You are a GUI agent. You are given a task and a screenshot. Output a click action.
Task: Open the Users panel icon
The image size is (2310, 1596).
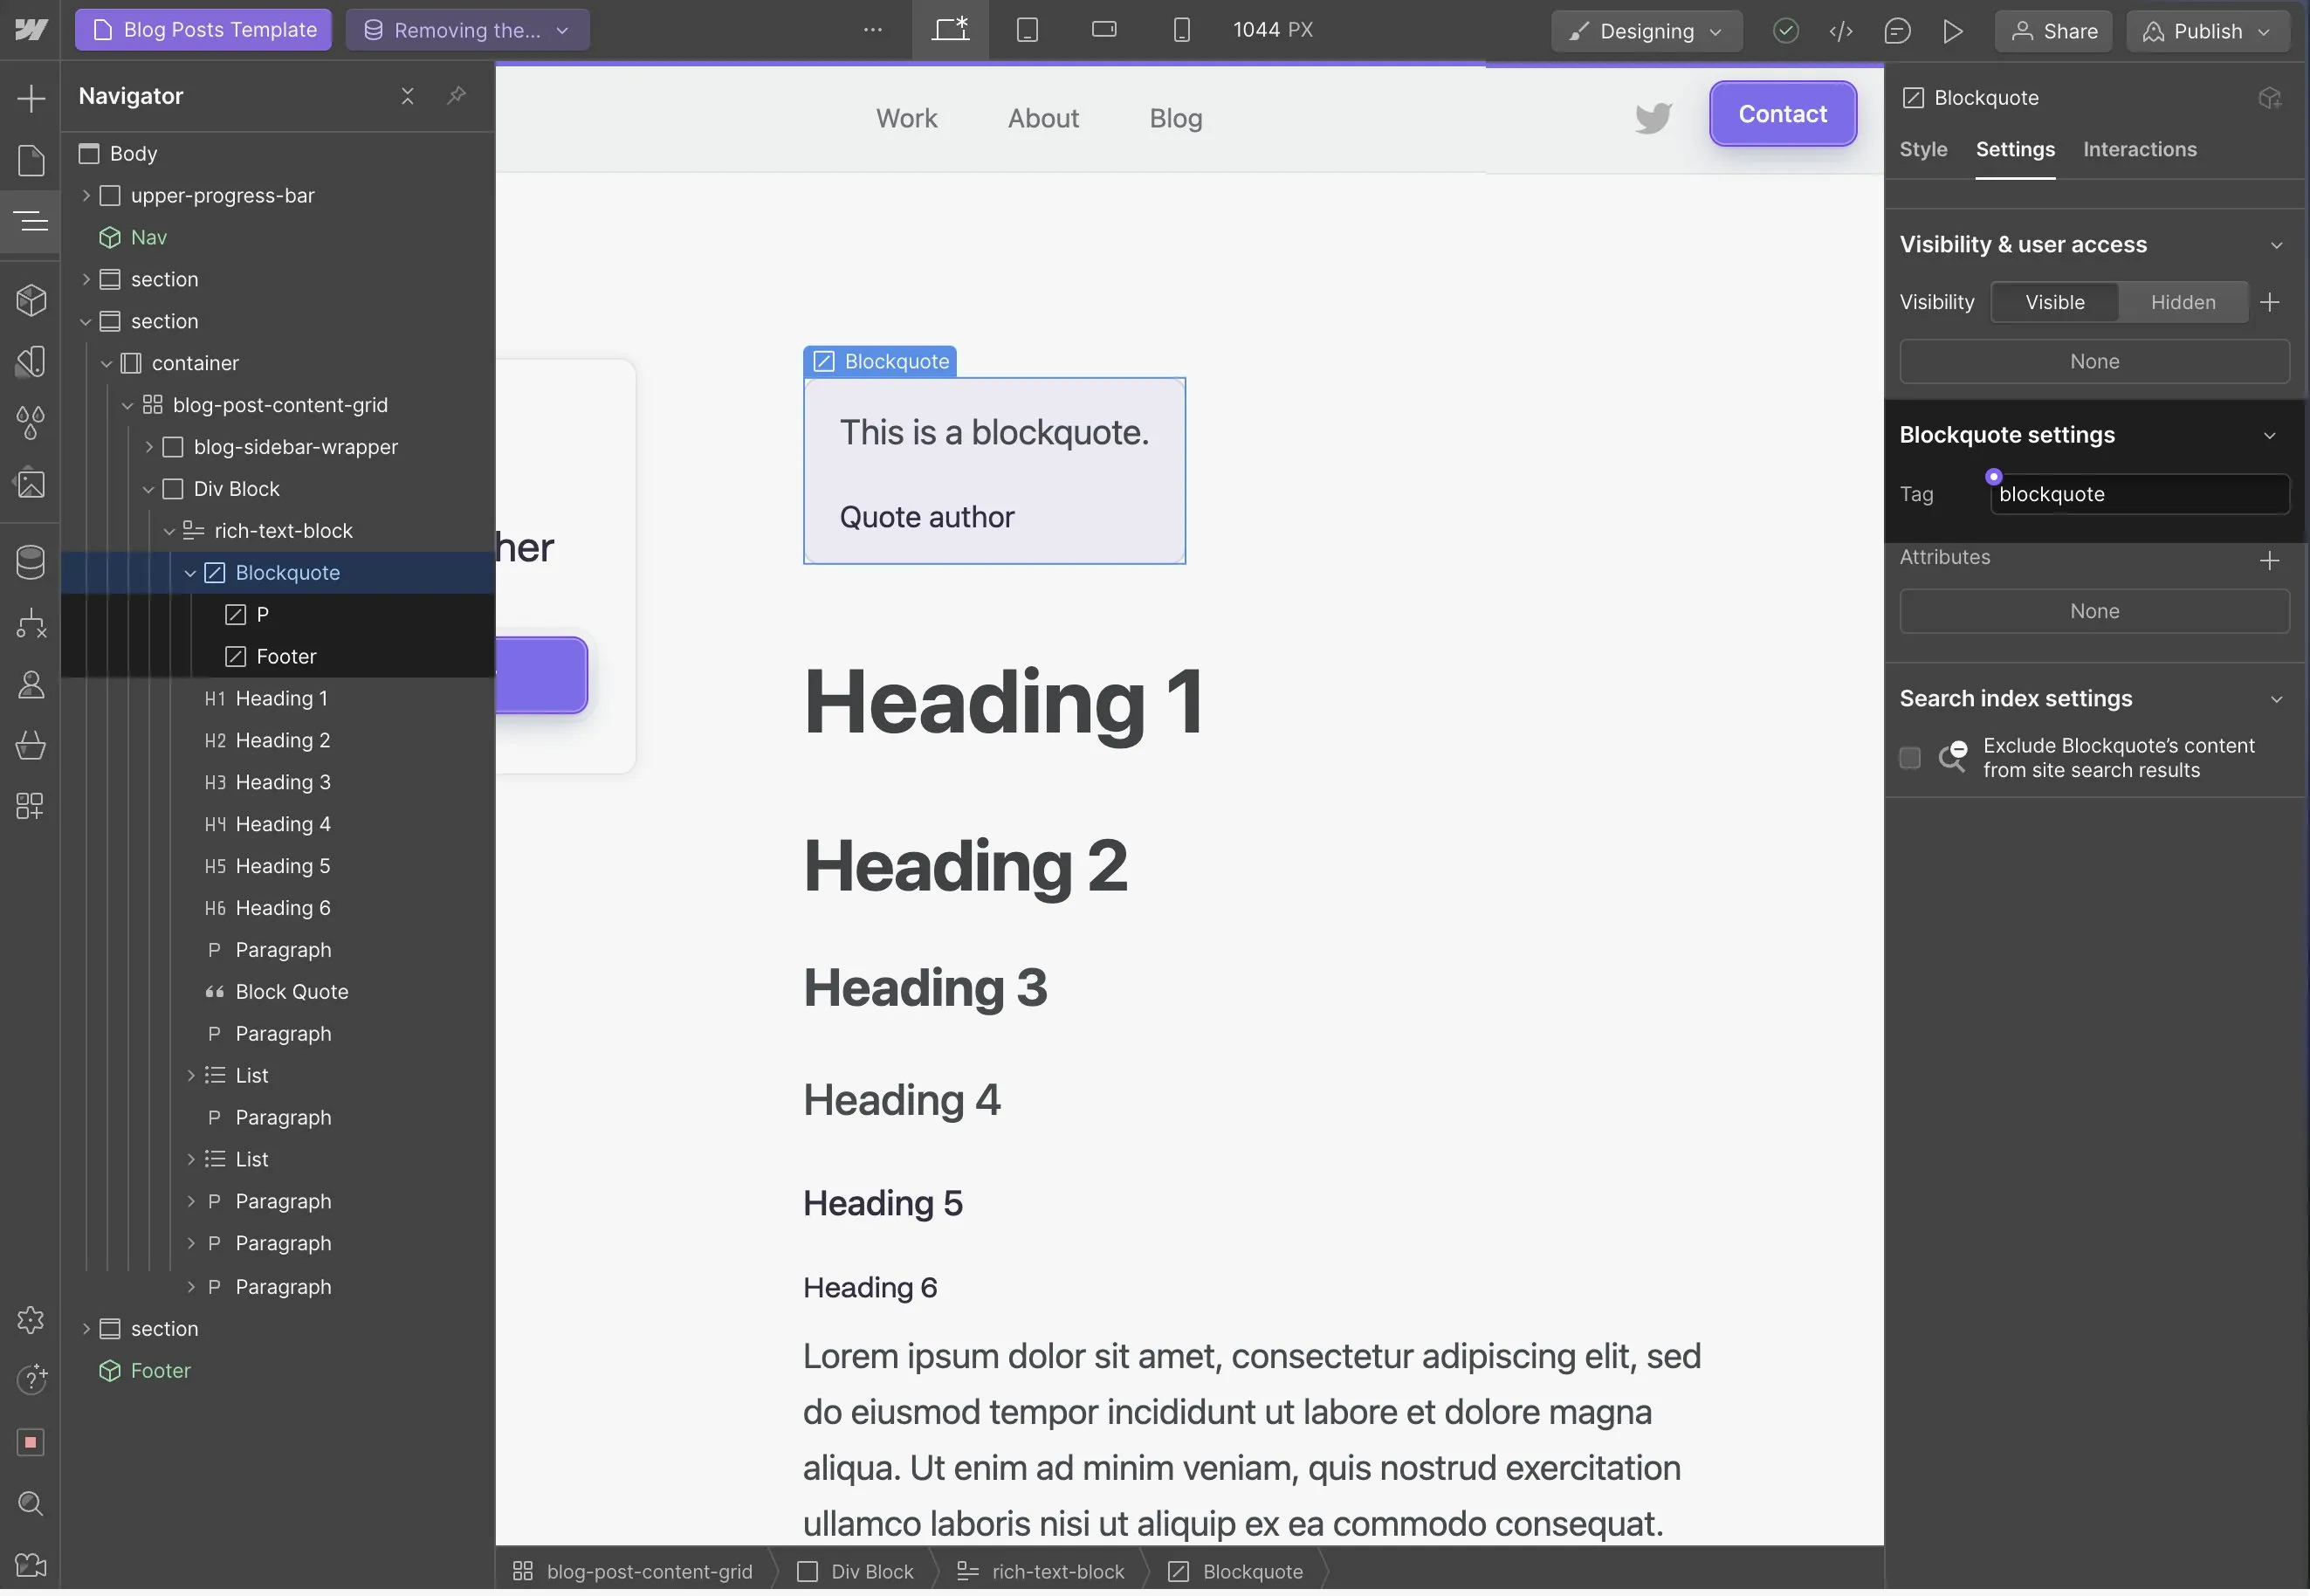coord(31,687)
